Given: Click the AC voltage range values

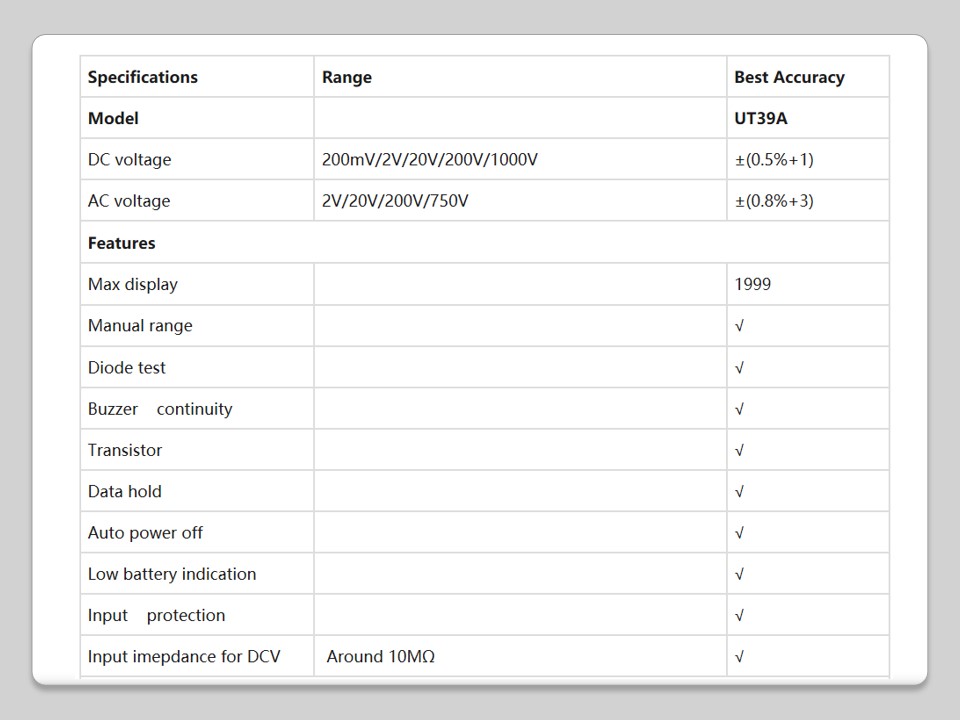Looking at the screenshot, I should (395, 201).
